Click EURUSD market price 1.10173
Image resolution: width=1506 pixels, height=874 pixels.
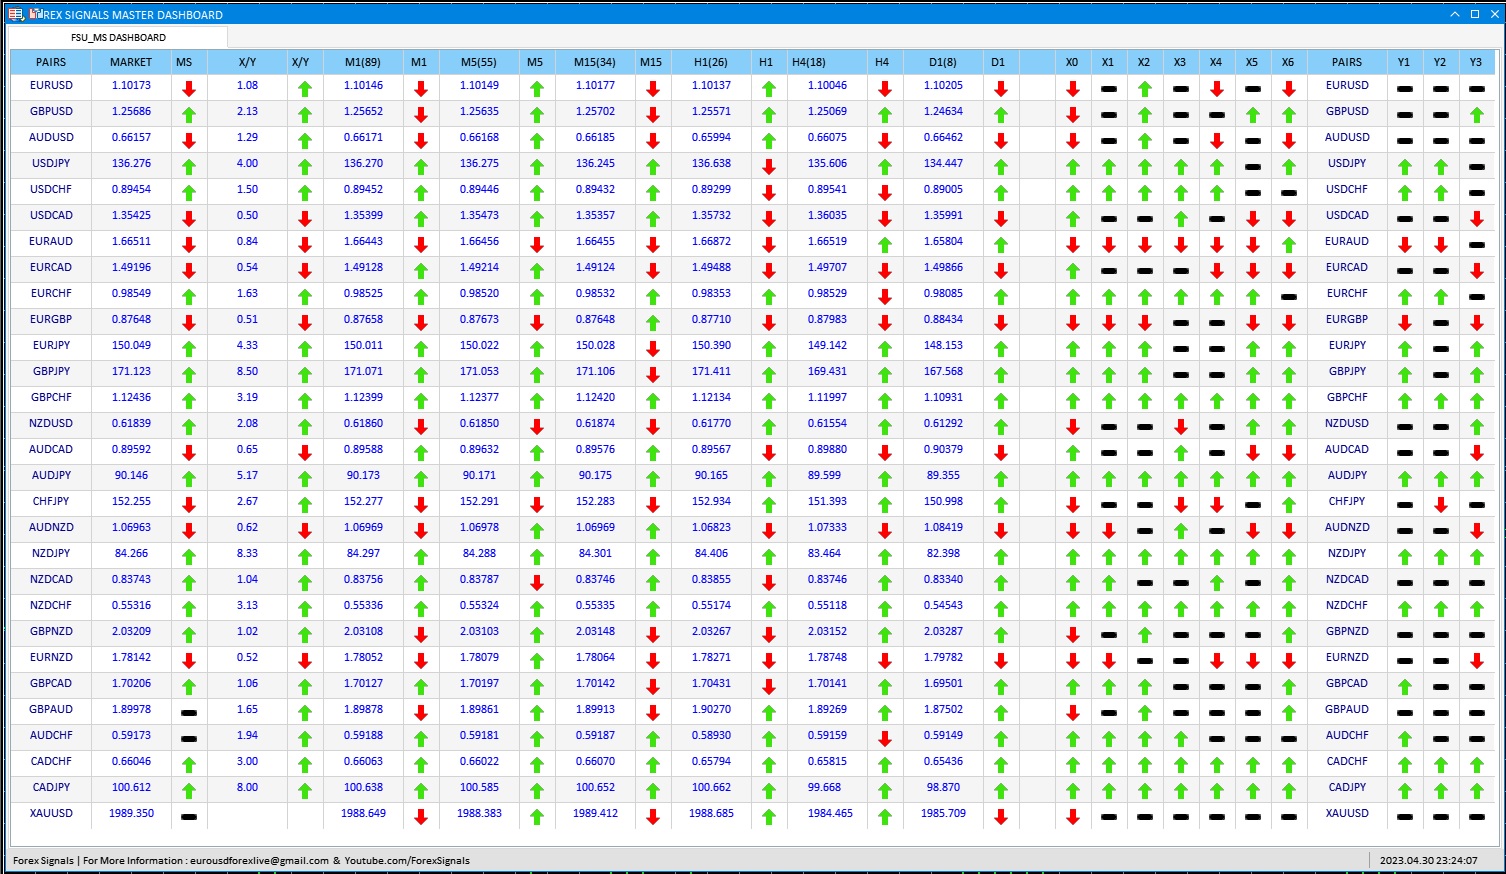point(131,86)
